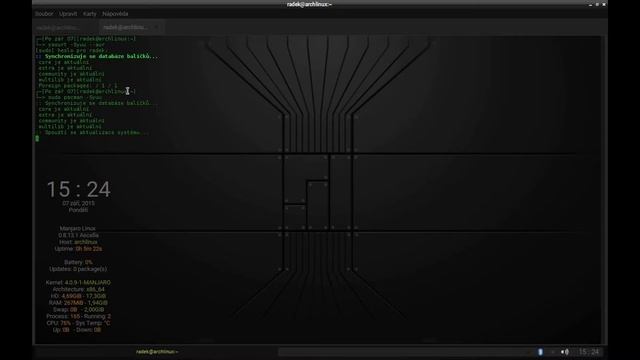The image size is (640, 360).
Task: Click the green terminal cursor block
Action: point(37,139)
